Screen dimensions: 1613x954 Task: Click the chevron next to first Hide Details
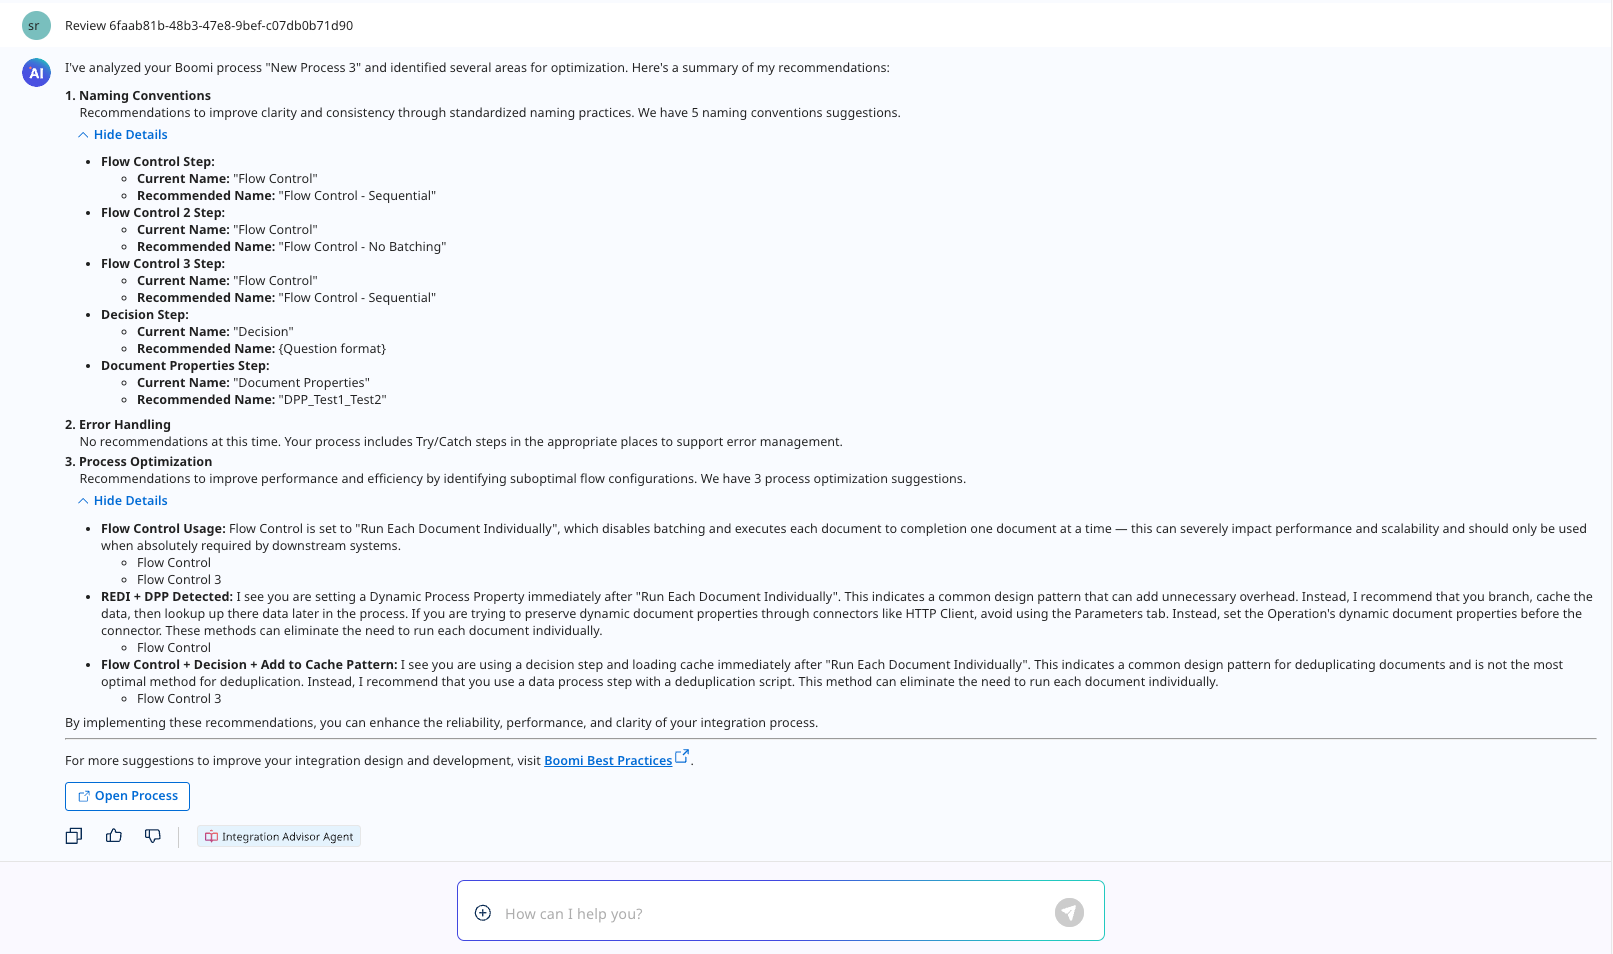point(83,135)
